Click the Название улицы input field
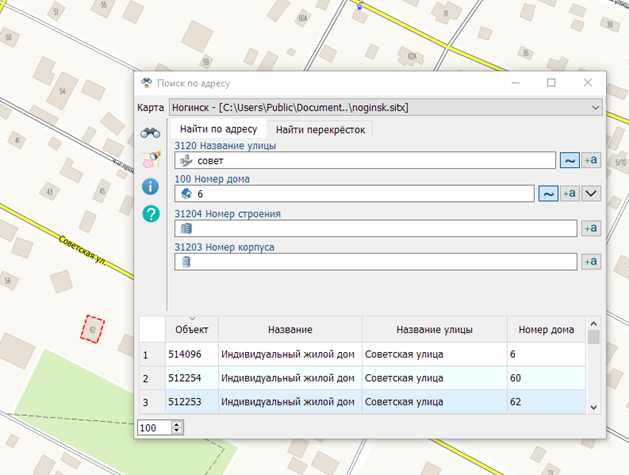 pos(365,160)
